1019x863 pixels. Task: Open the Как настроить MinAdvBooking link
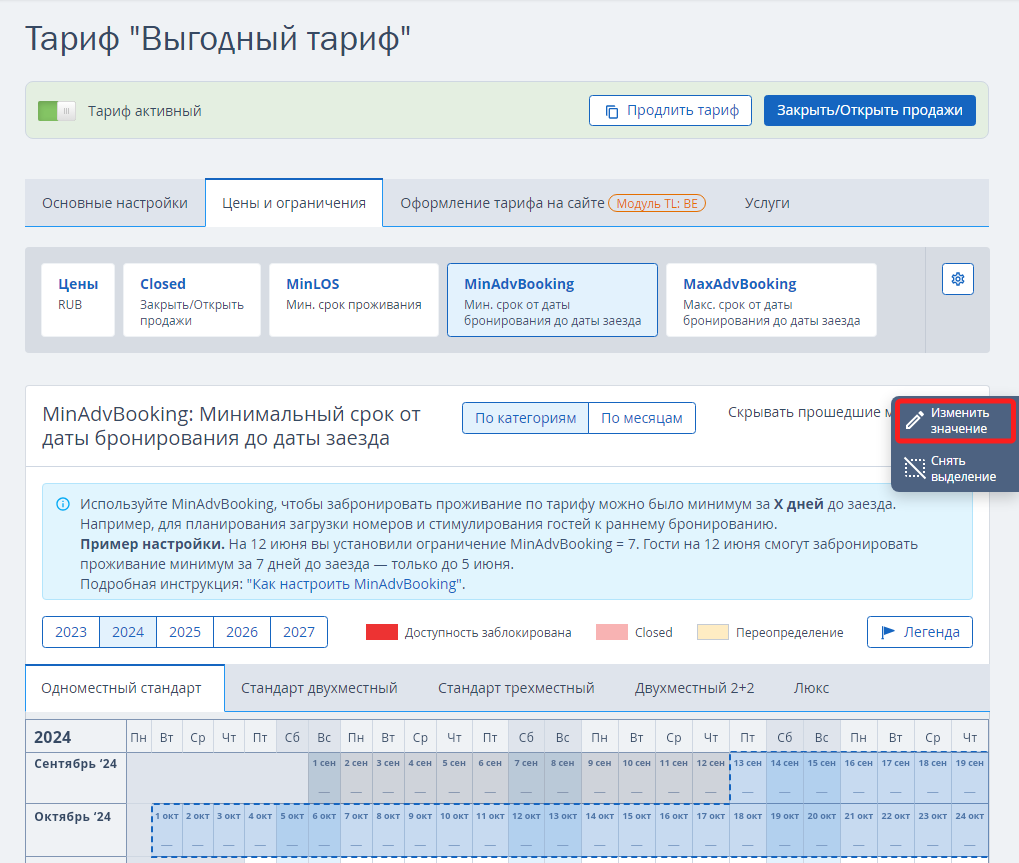354,584
